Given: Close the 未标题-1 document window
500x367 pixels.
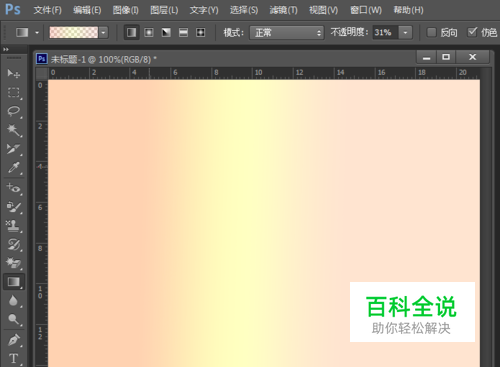Looking at the screenshot, I should [x=472, y=57].
